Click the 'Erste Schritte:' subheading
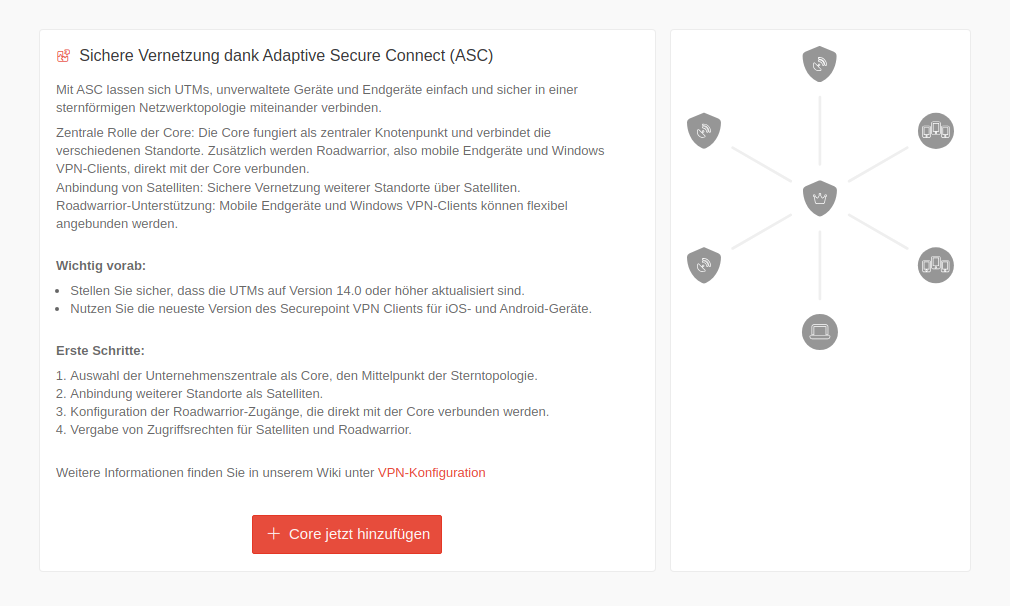The width and height of the screenshot is (1010, 606). (x=100, y=351)
